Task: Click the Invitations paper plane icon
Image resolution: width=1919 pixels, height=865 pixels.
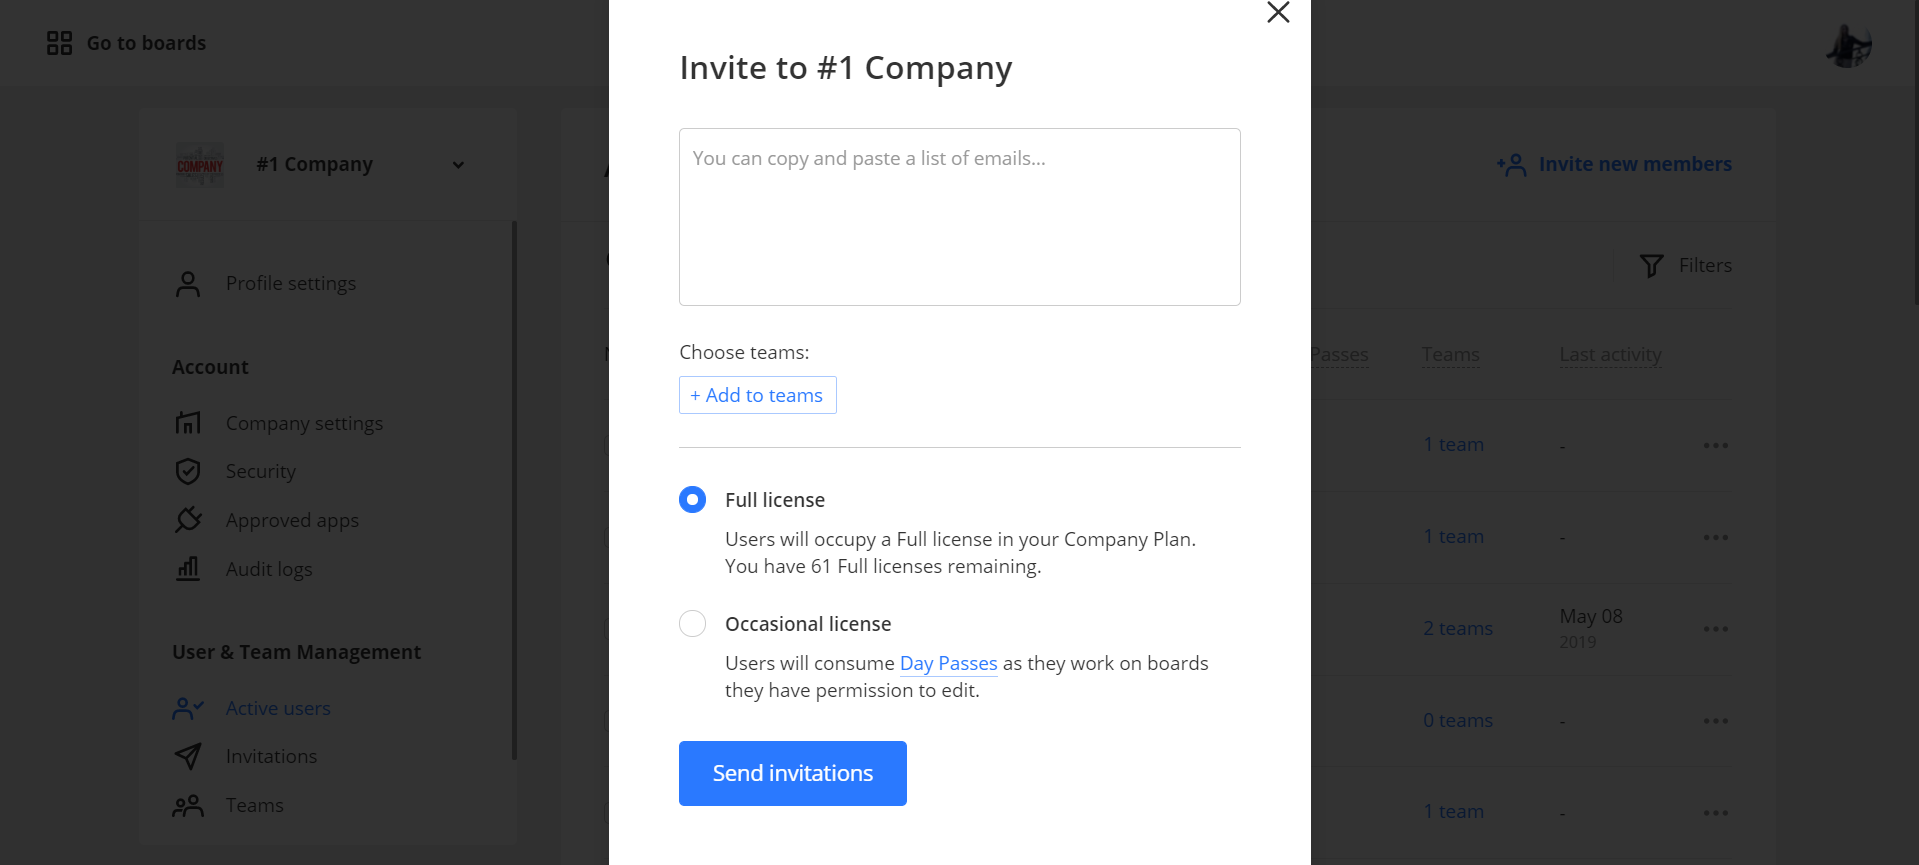Action: (x=188, y=756)
